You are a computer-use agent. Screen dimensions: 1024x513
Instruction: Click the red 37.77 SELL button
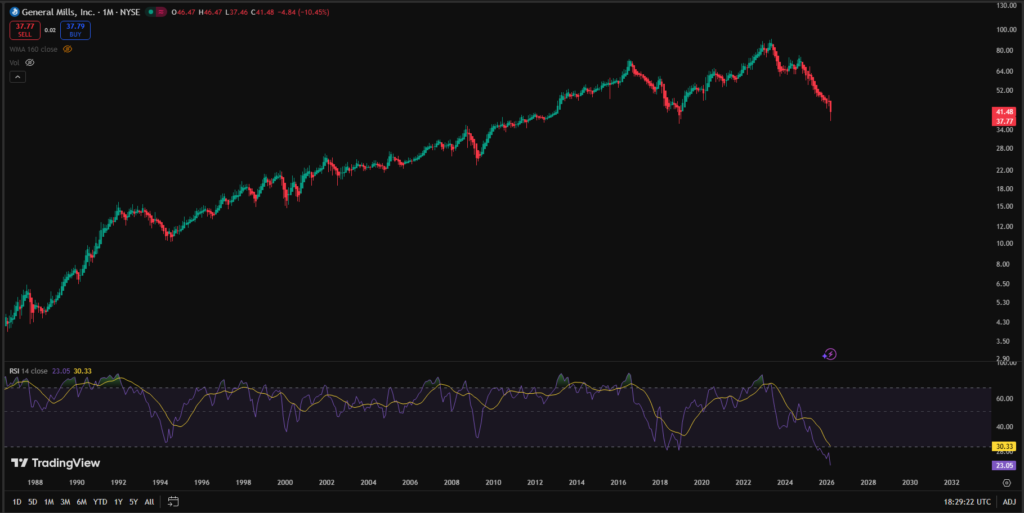pyautogui.click(x=25, y=30)
